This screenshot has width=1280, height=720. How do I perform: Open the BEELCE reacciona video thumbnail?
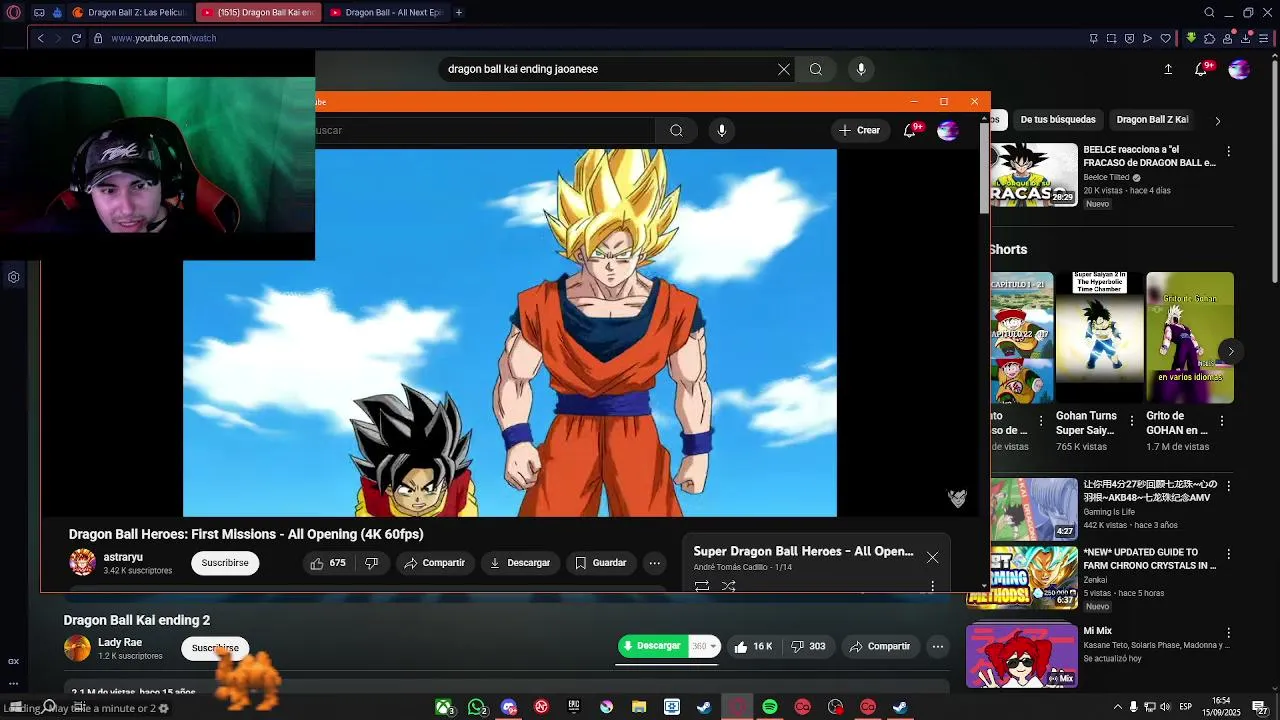(x=1034, y=175)
